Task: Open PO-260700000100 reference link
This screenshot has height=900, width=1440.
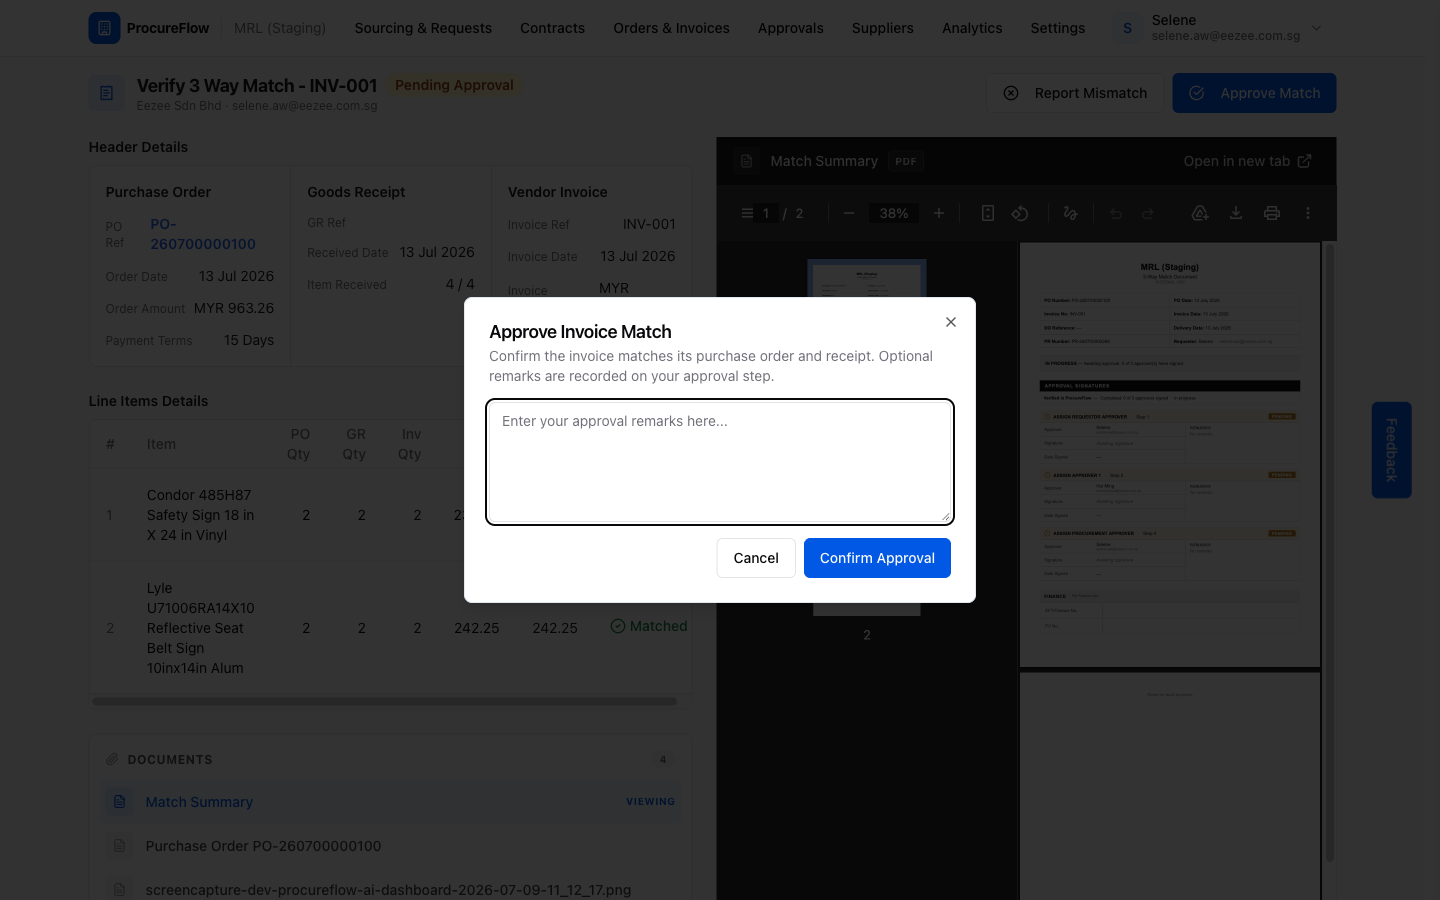Action: click(x=203, y=234)
